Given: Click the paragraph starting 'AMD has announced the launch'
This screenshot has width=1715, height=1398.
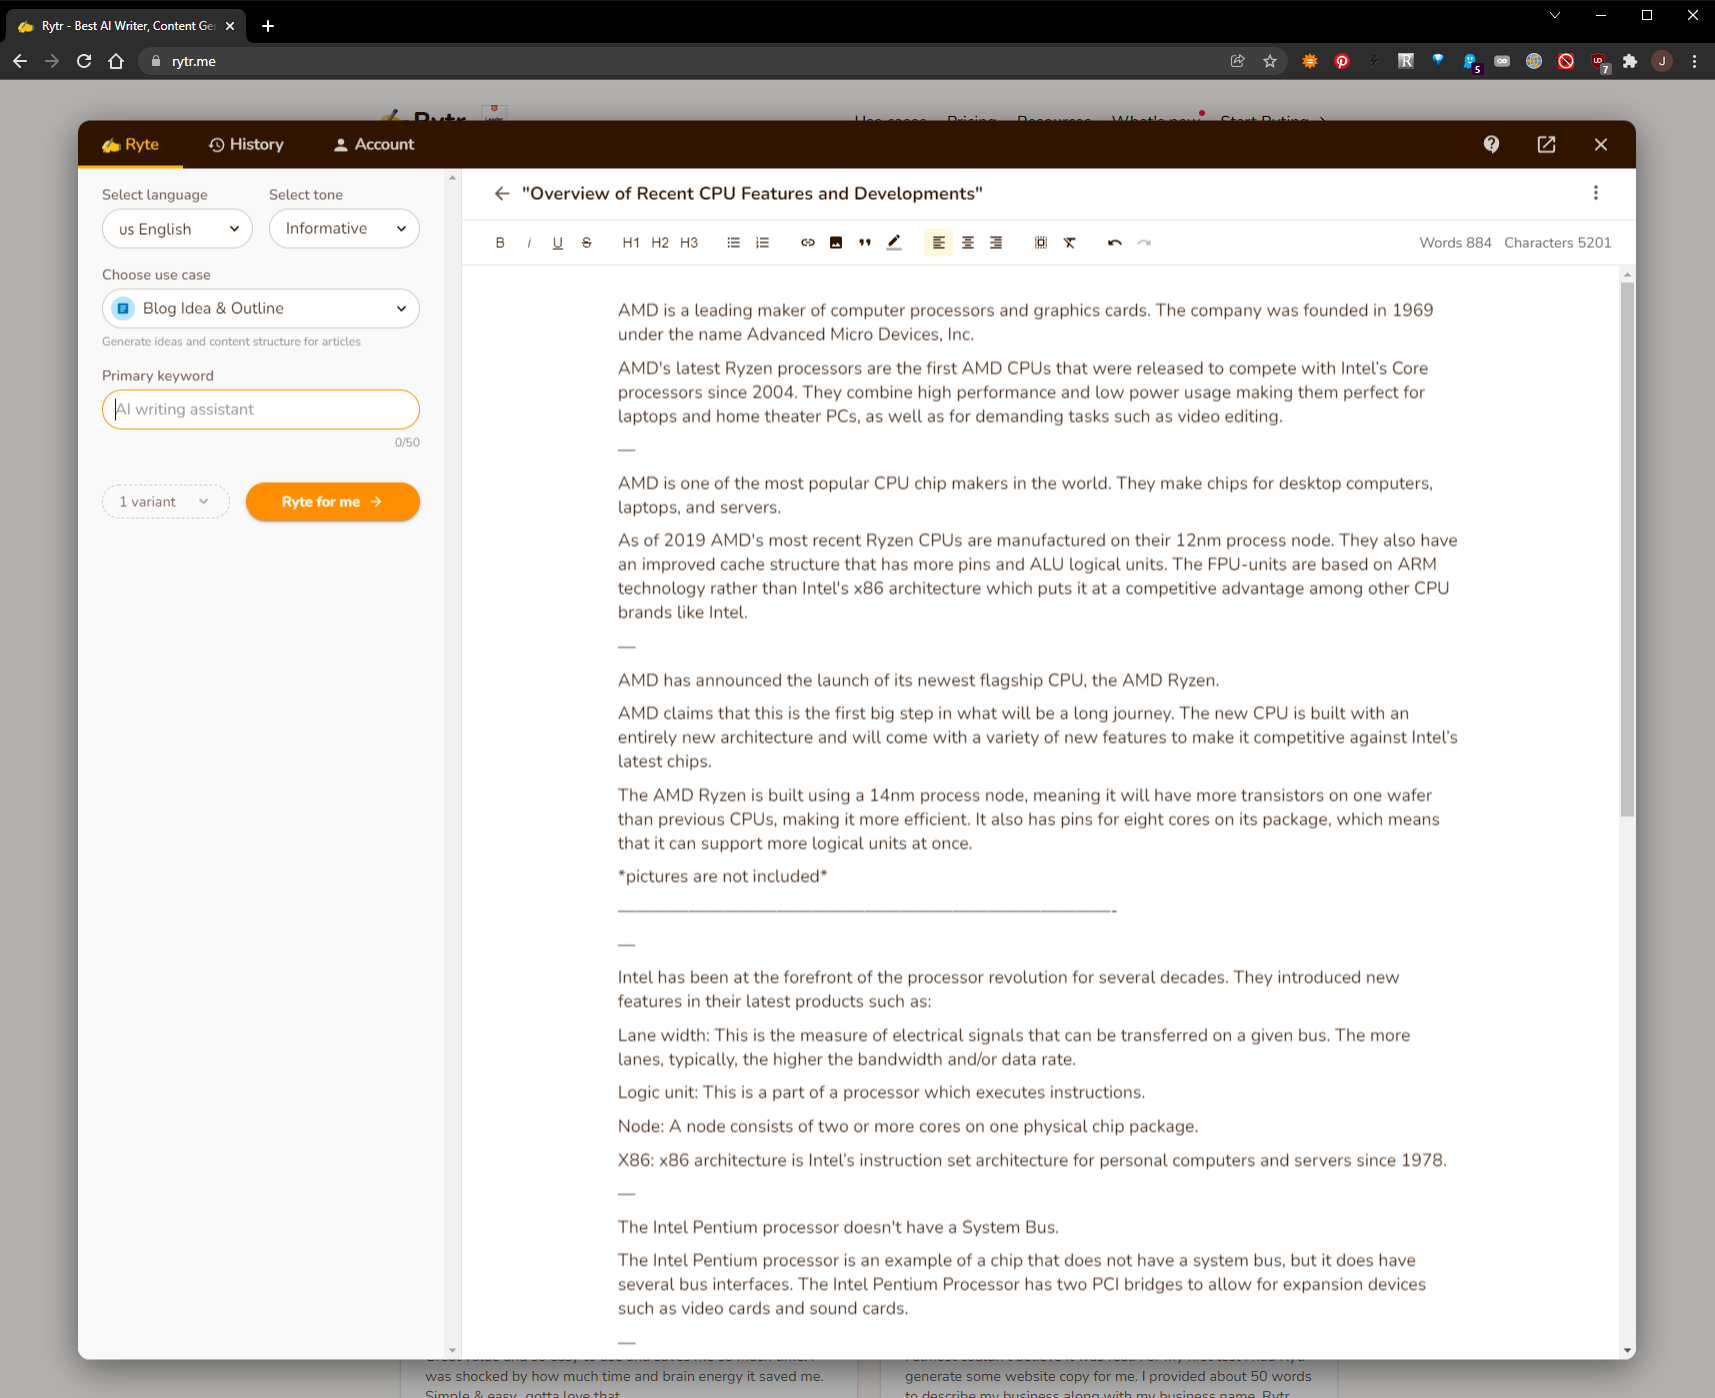Looking at the screenshot, I should pyautogui.click(x=918, y=681).
